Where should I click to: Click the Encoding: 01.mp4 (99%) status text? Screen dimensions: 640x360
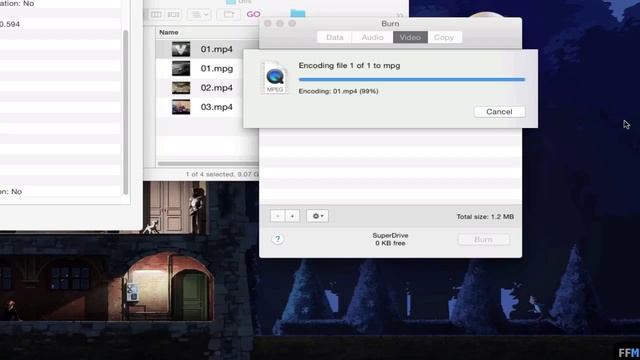click(338, 91)
